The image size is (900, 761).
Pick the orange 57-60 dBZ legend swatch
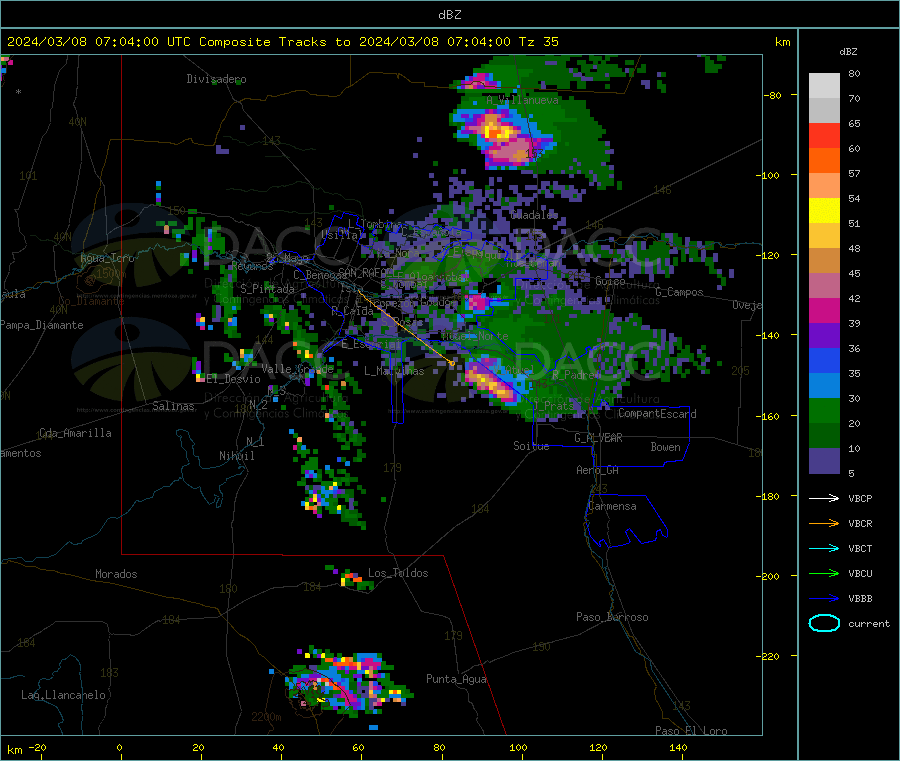point(824,161)
